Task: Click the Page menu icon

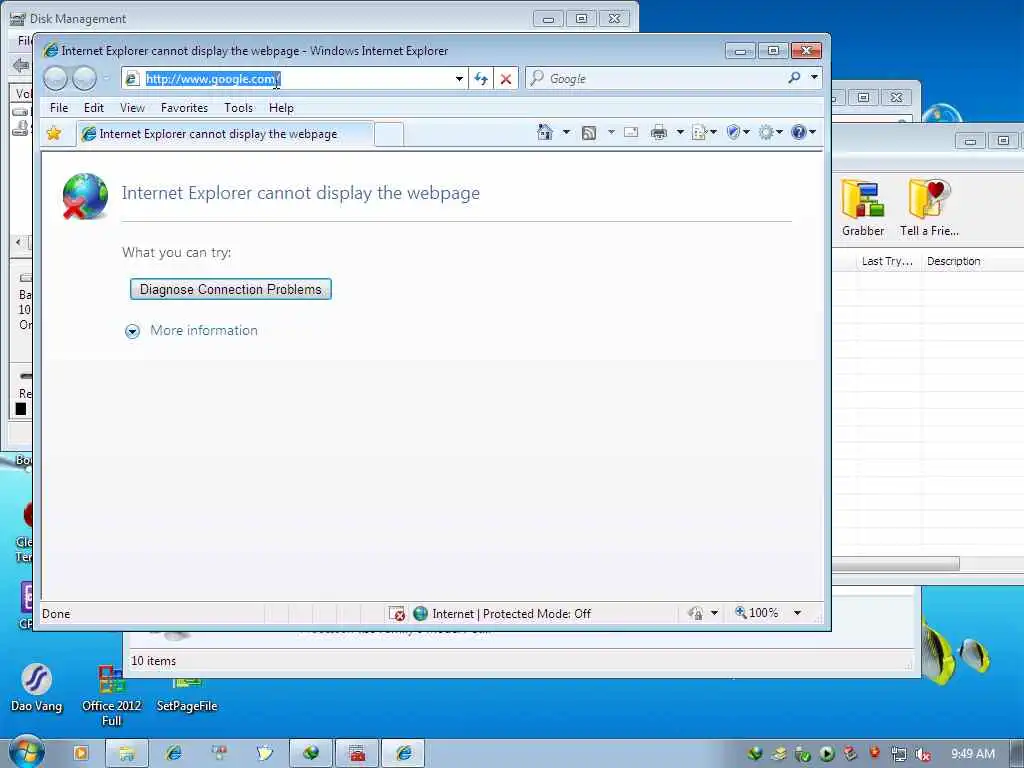Action: 699,133
